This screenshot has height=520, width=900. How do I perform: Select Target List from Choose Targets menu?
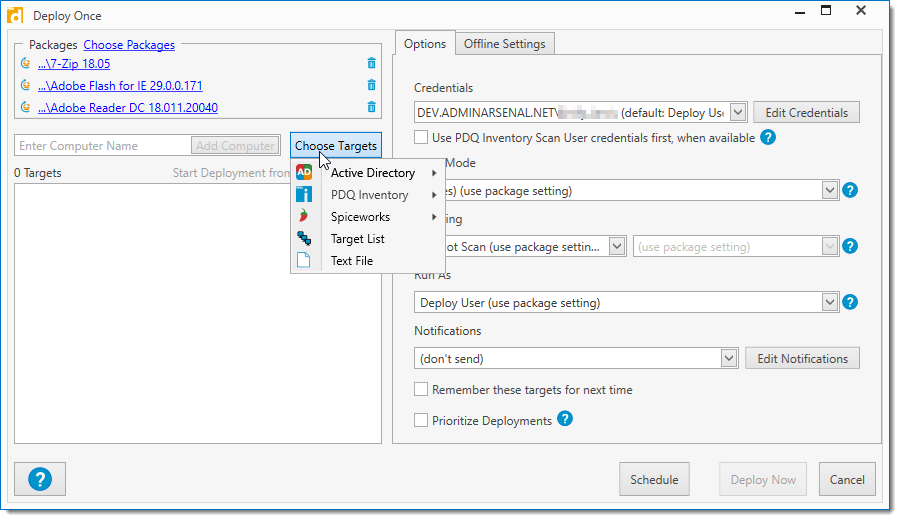(357, 239)
